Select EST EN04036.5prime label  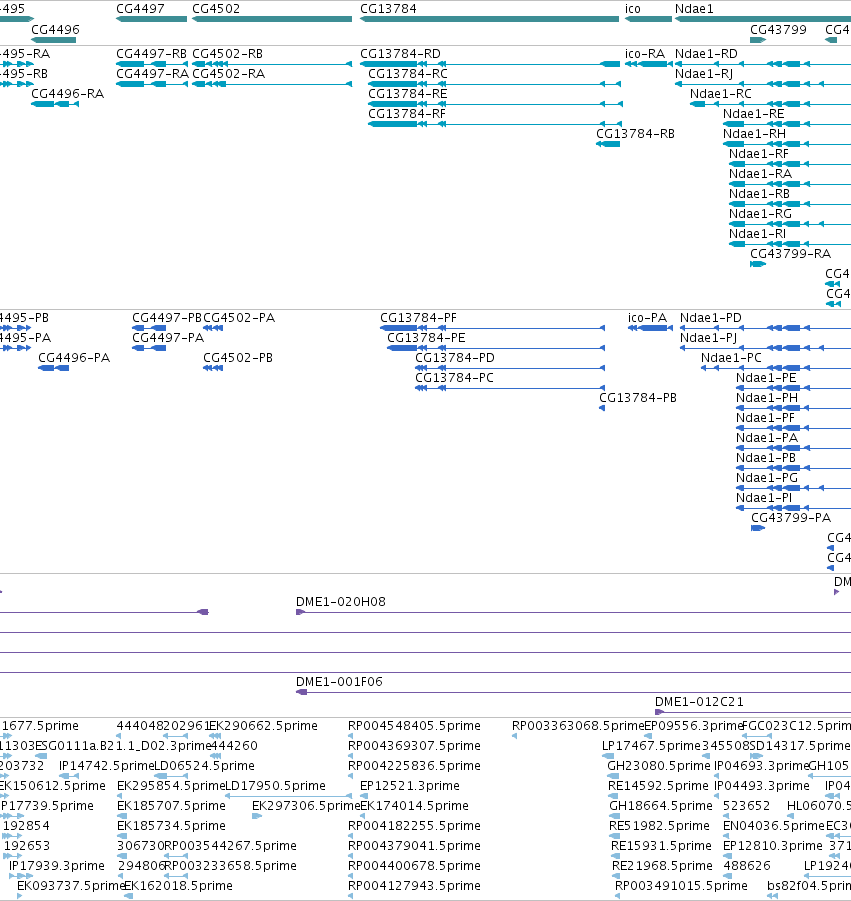coord(774,826)
